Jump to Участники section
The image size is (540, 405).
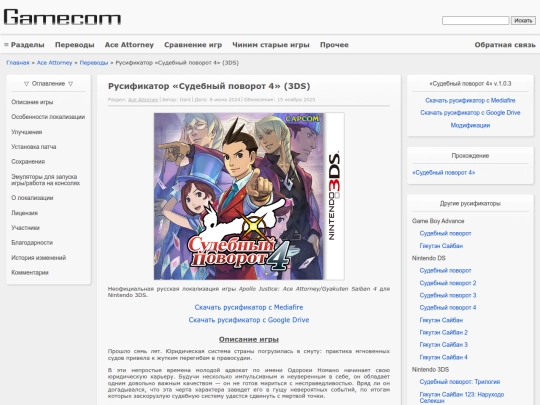point(25,228)
